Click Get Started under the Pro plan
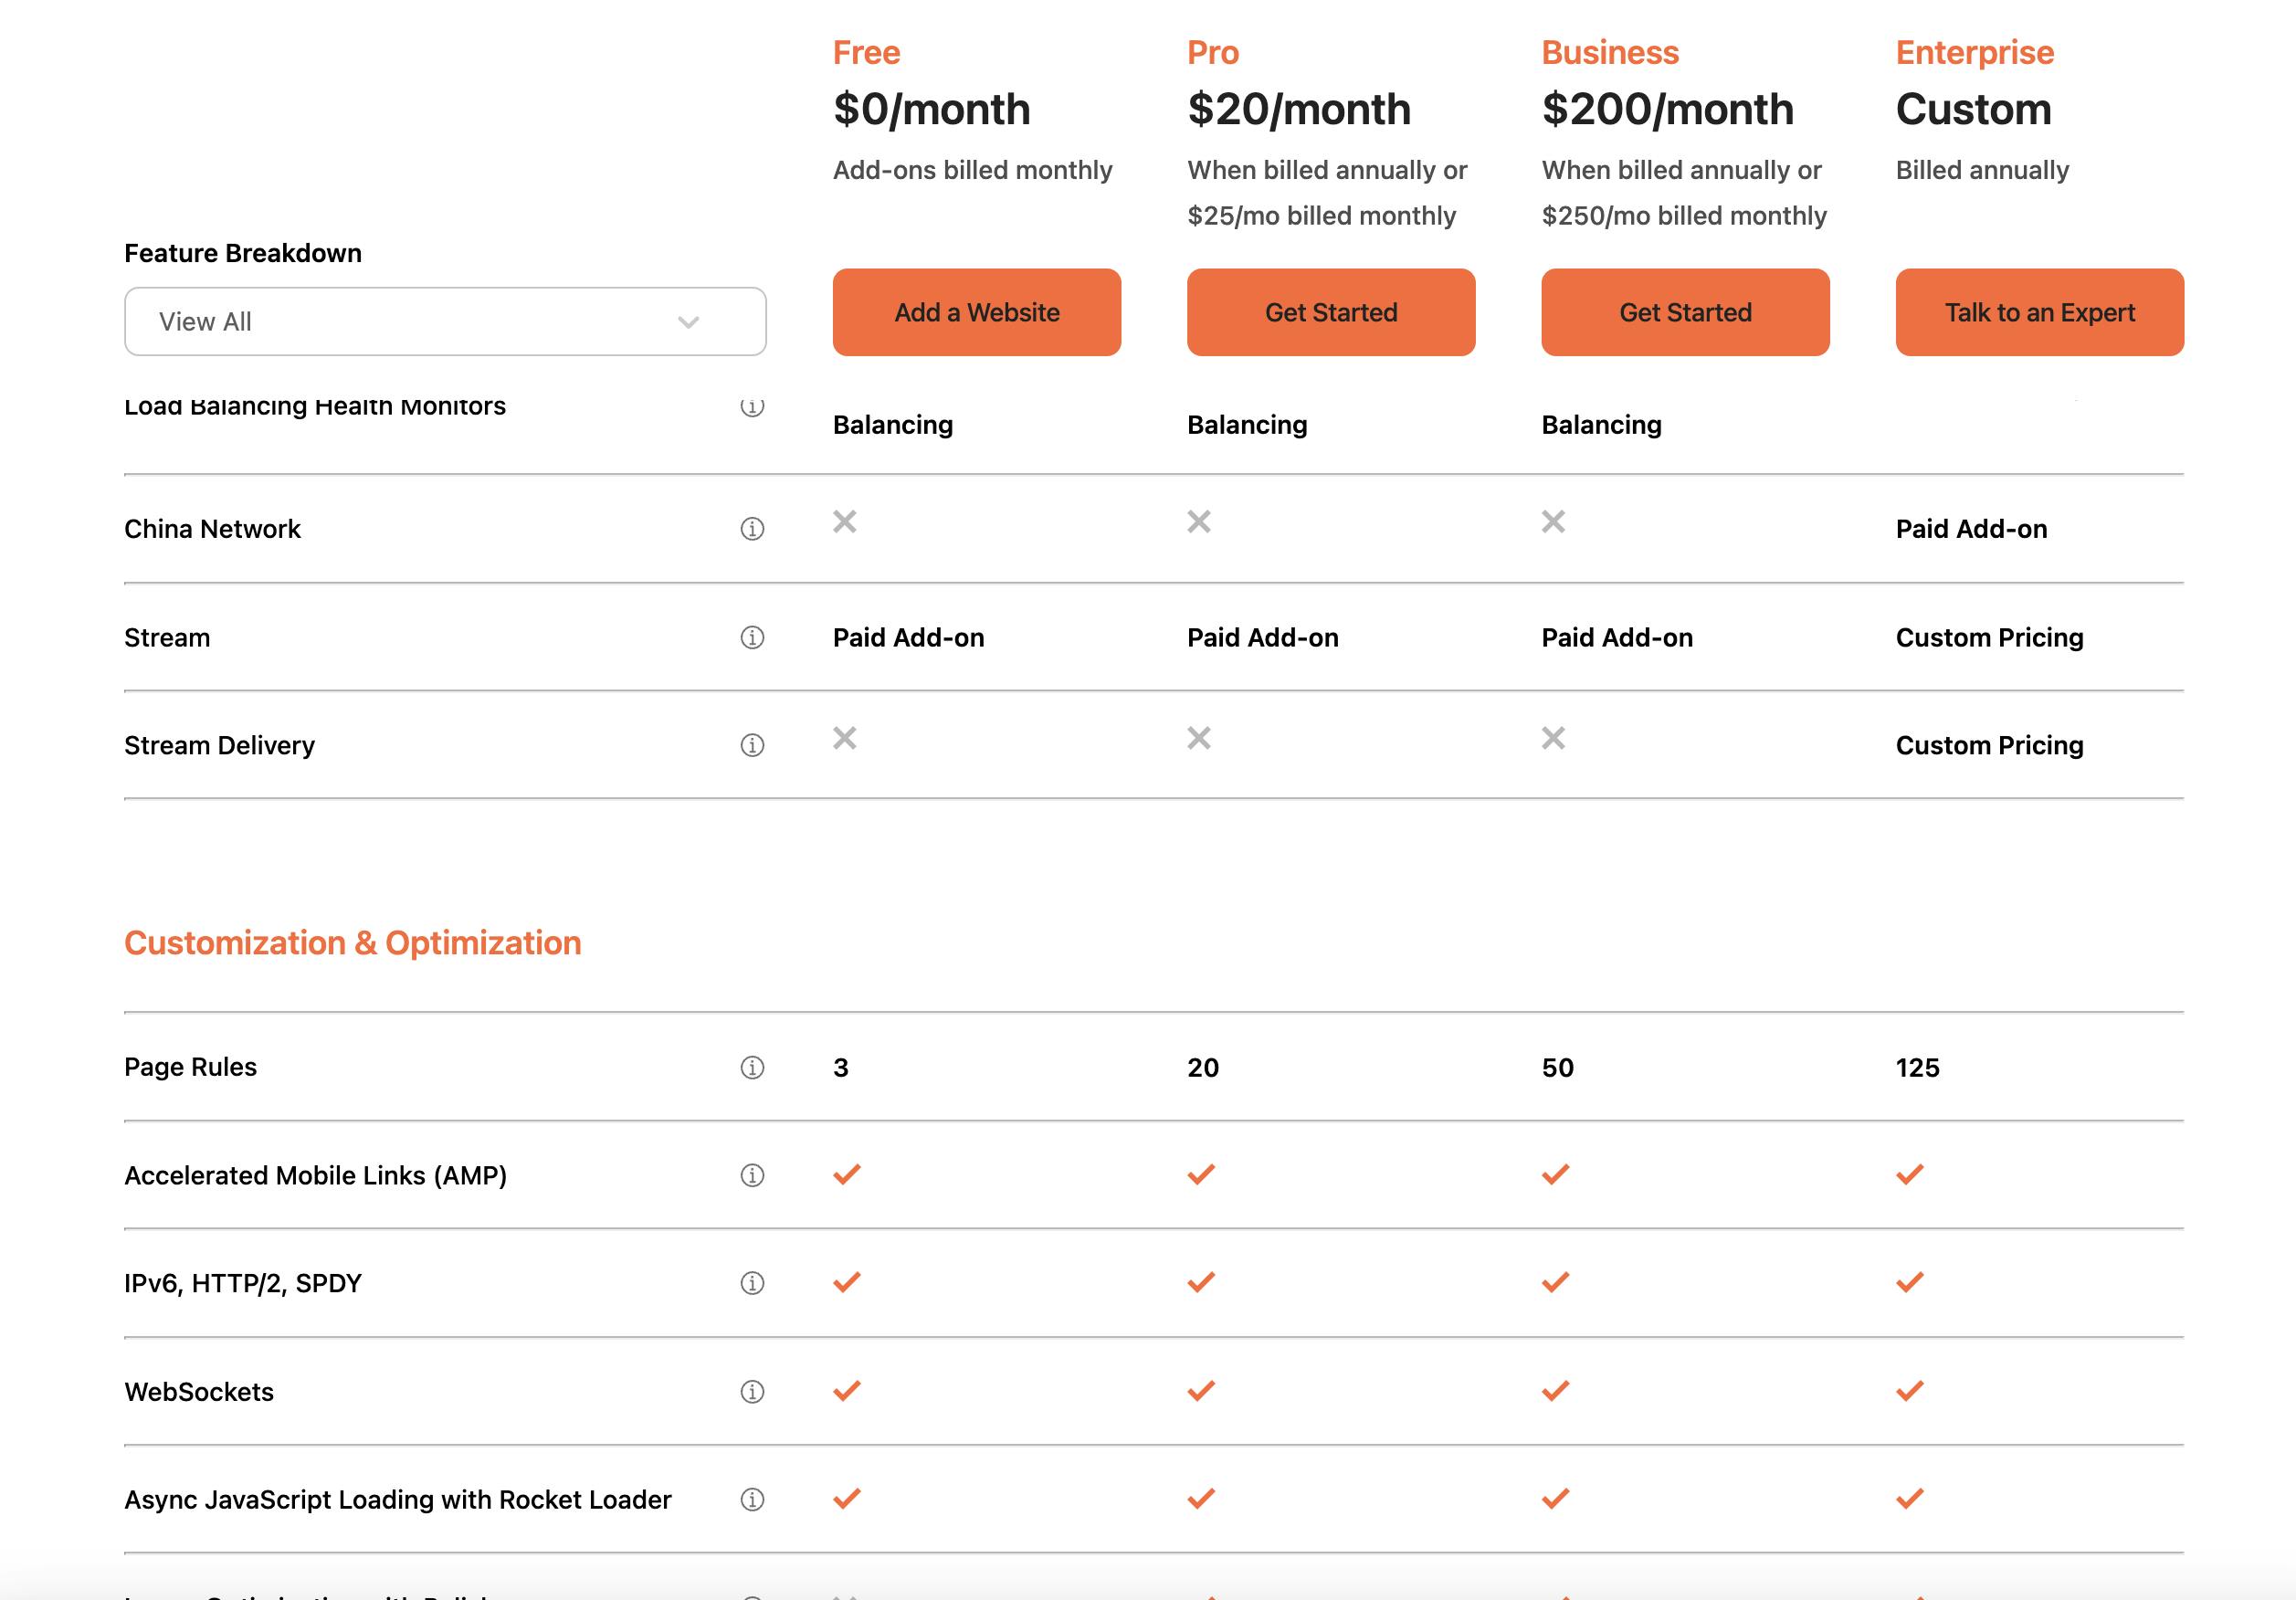 [x=1330, y=312]
